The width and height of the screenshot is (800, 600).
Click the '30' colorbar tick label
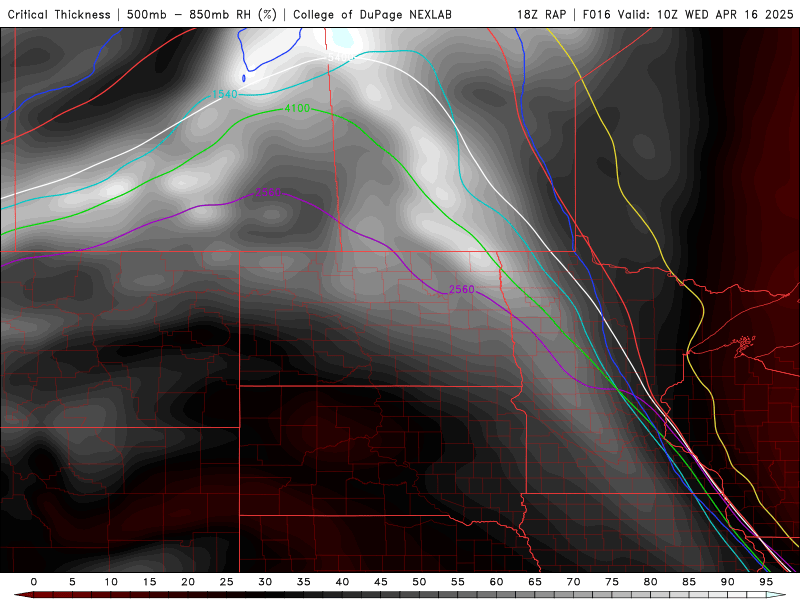(x=265, y=582)
